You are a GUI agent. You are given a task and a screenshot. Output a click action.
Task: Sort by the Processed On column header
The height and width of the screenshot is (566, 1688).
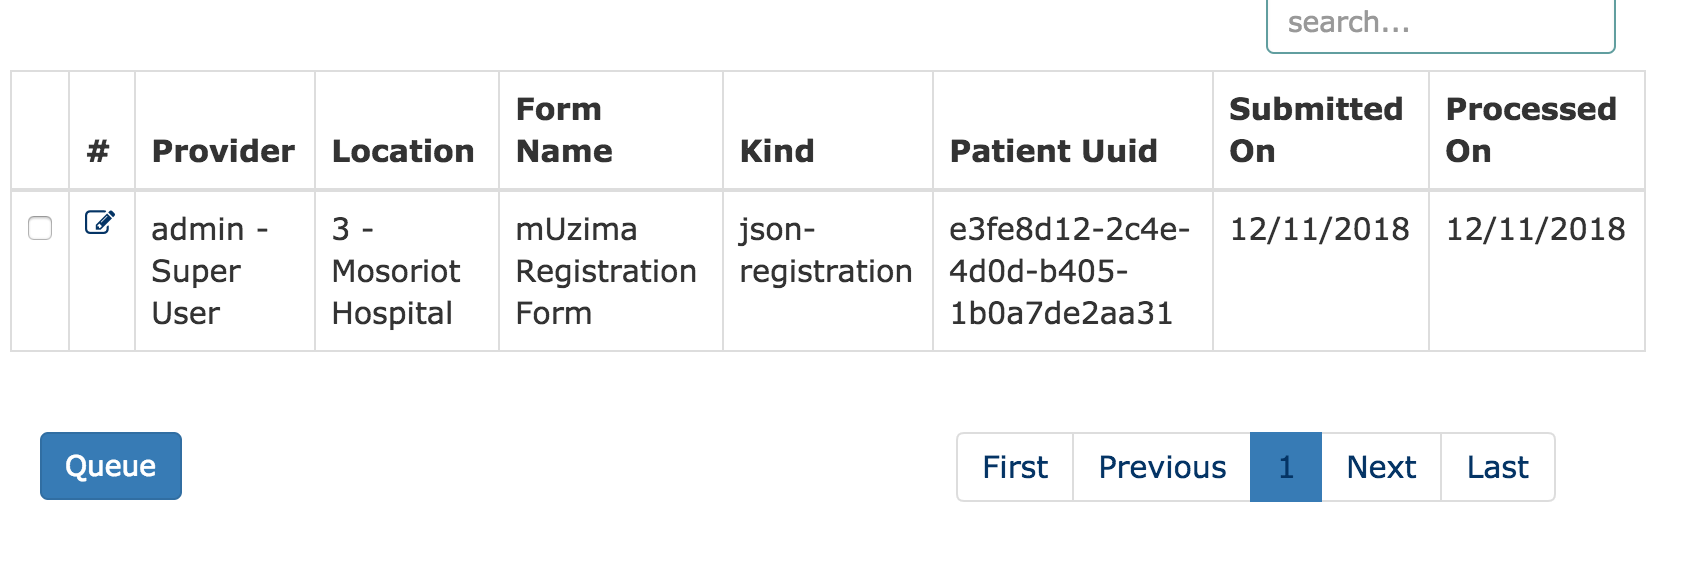[x=1531, y=130]
